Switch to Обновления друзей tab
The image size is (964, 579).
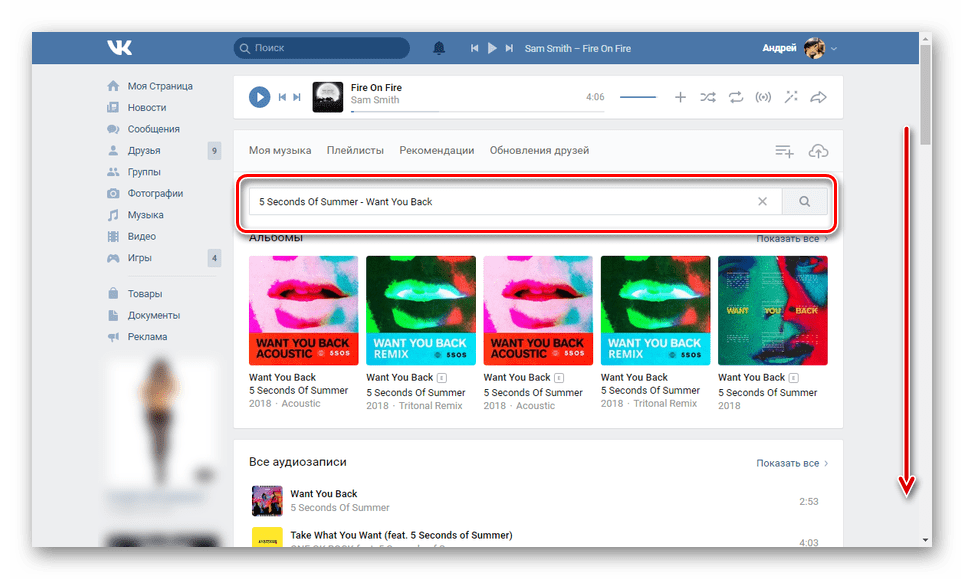[539, 151]
